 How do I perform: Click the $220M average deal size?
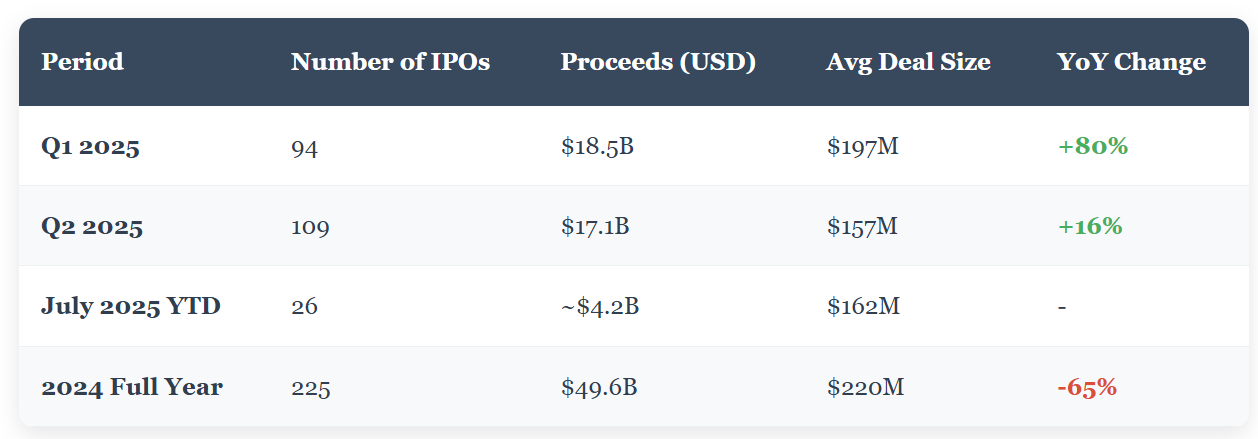tap(865, 387)
